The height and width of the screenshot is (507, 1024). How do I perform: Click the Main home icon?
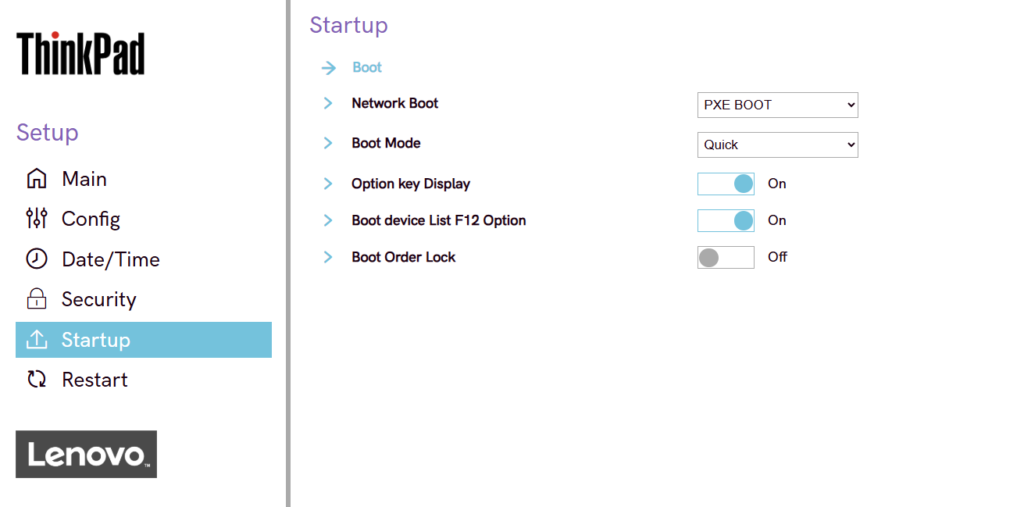pos(37,179)
